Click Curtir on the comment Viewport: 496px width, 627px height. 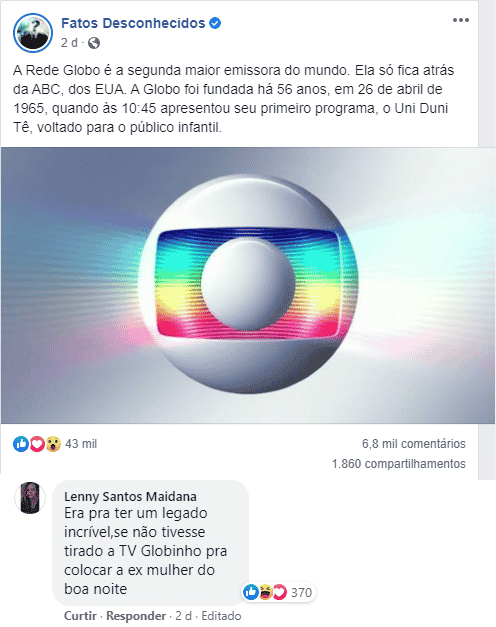80,616
